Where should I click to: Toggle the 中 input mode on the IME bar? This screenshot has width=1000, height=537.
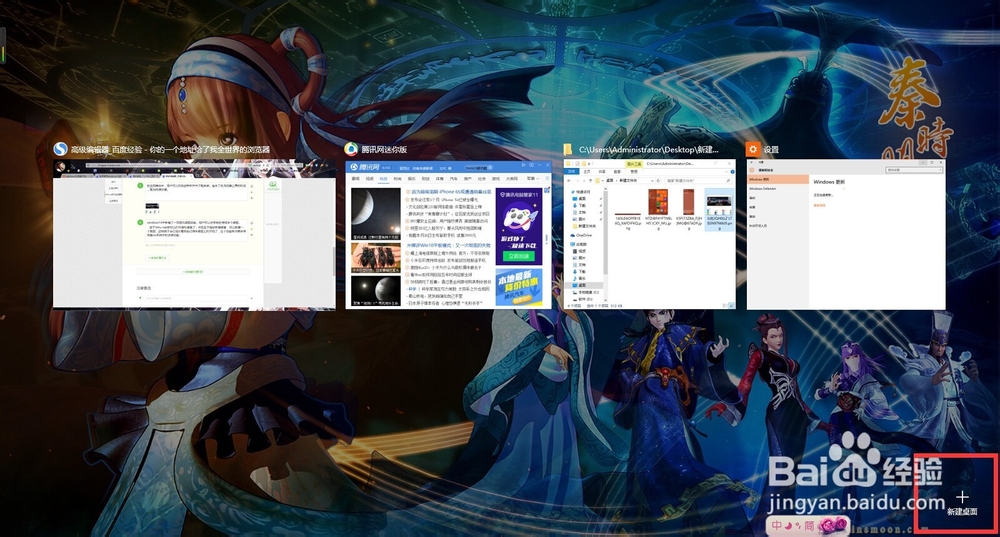[777, 526]
